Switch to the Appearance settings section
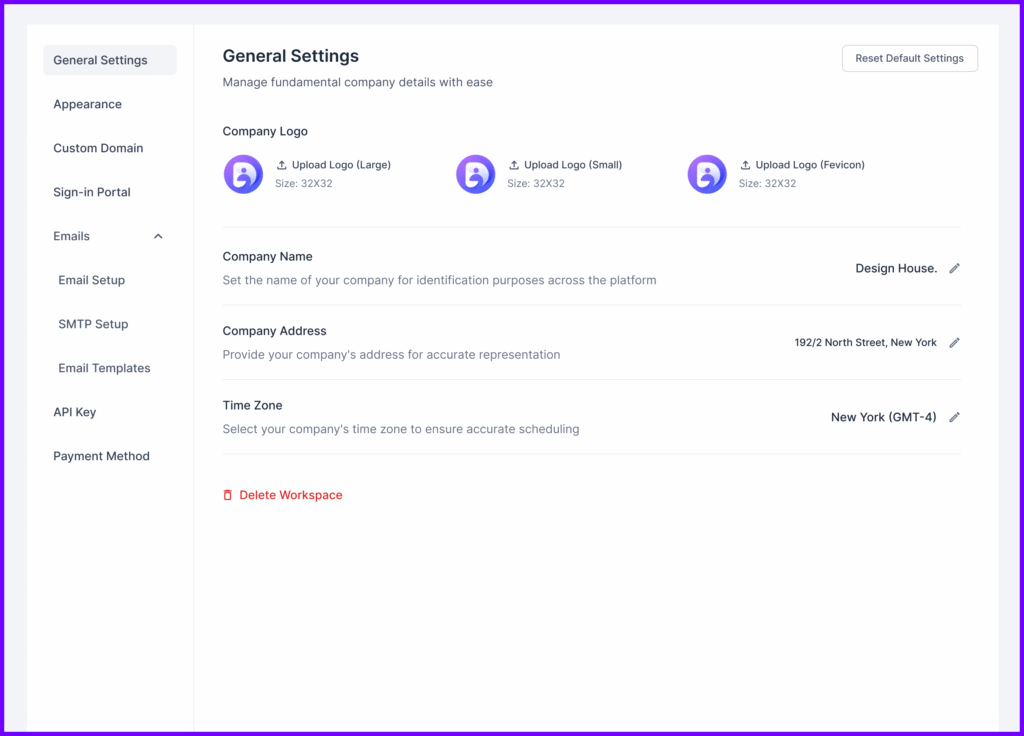Screen dimensions: 1024x736 click(x=87, y=104)
